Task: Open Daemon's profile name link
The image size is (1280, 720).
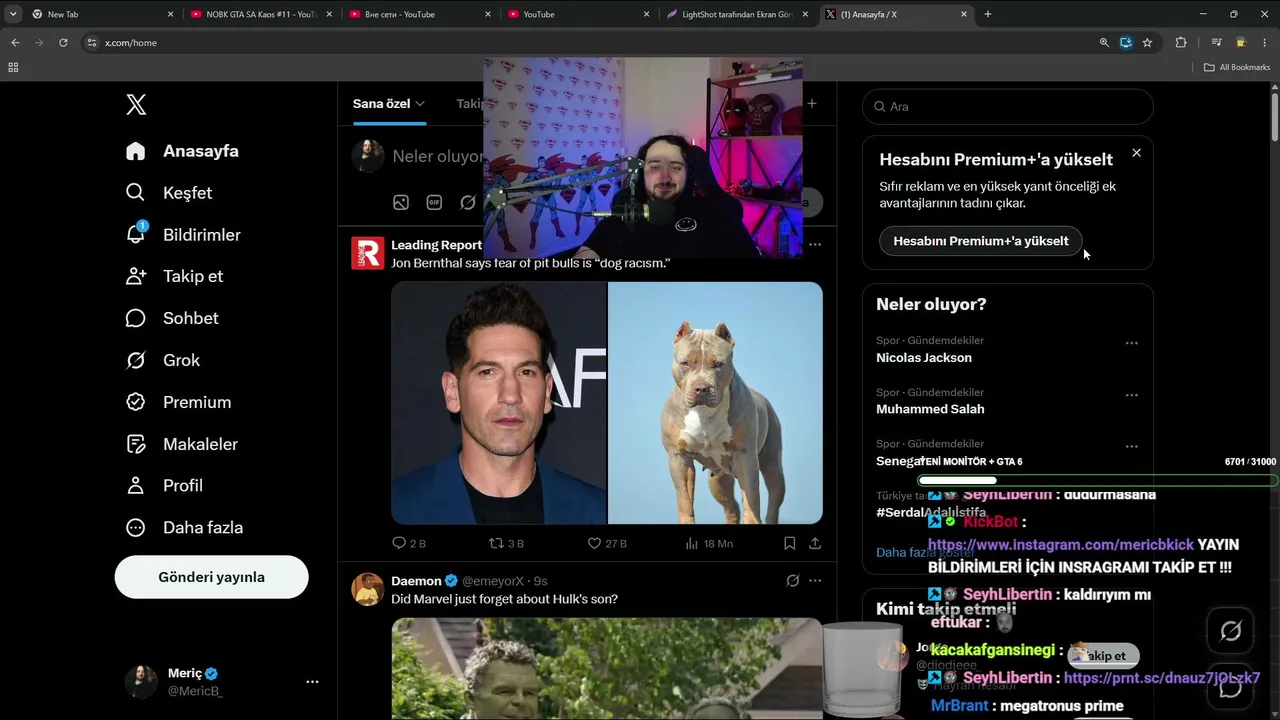Action: point(416,581)
